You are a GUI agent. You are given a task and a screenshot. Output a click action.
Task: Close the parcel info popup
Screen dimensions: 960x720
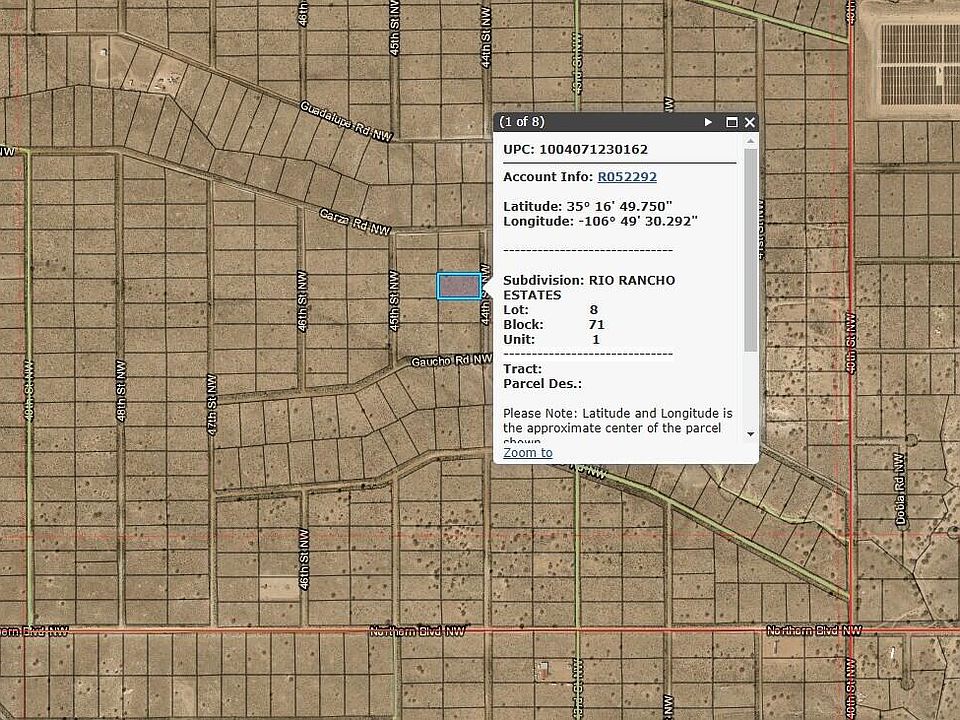(750, 122)
